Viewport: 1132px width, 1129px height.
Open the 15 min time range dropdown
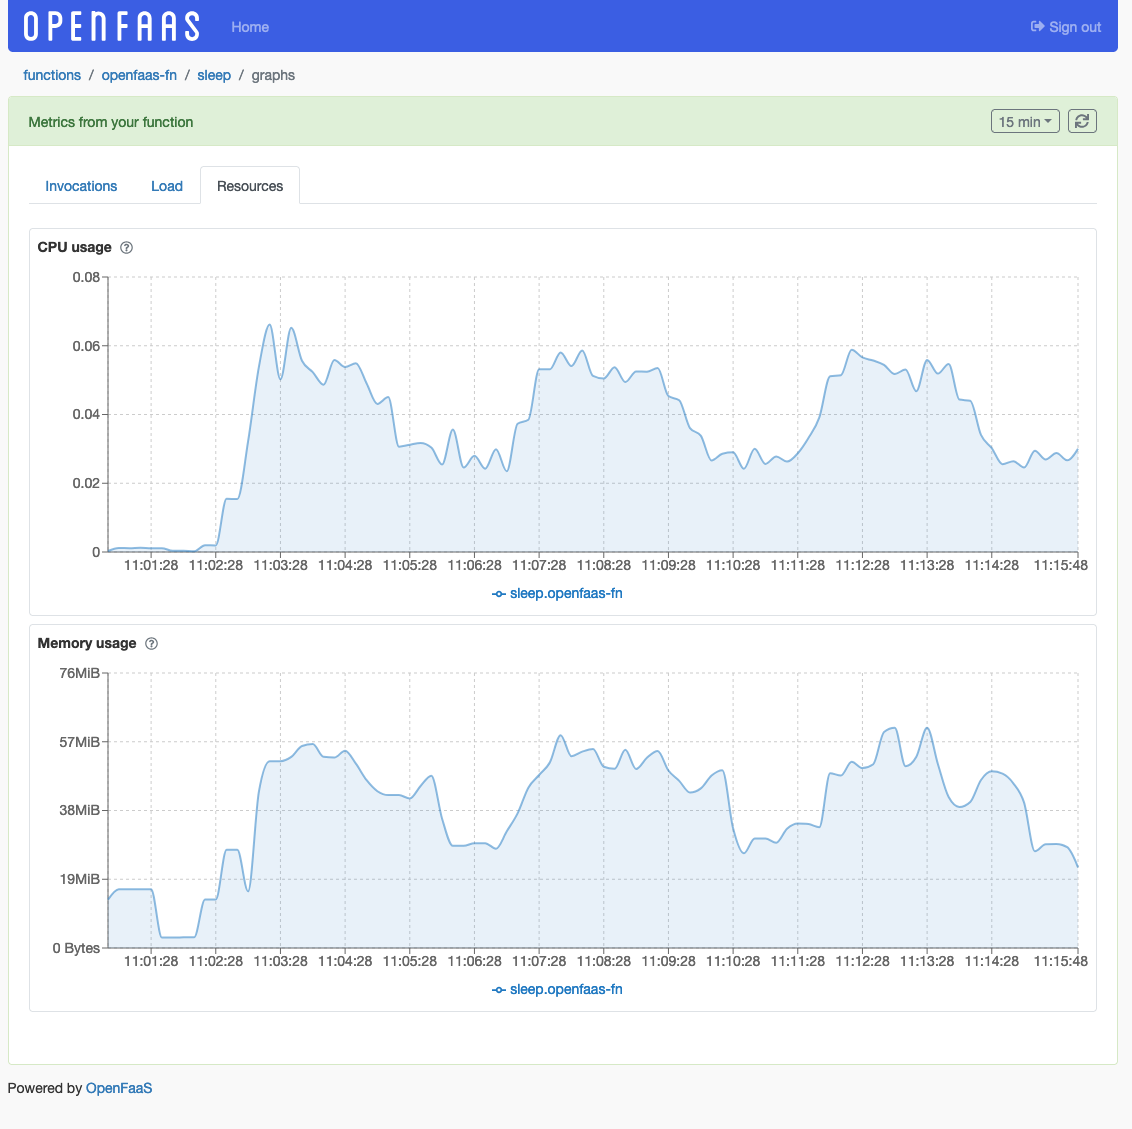(x=1025, y=120)
